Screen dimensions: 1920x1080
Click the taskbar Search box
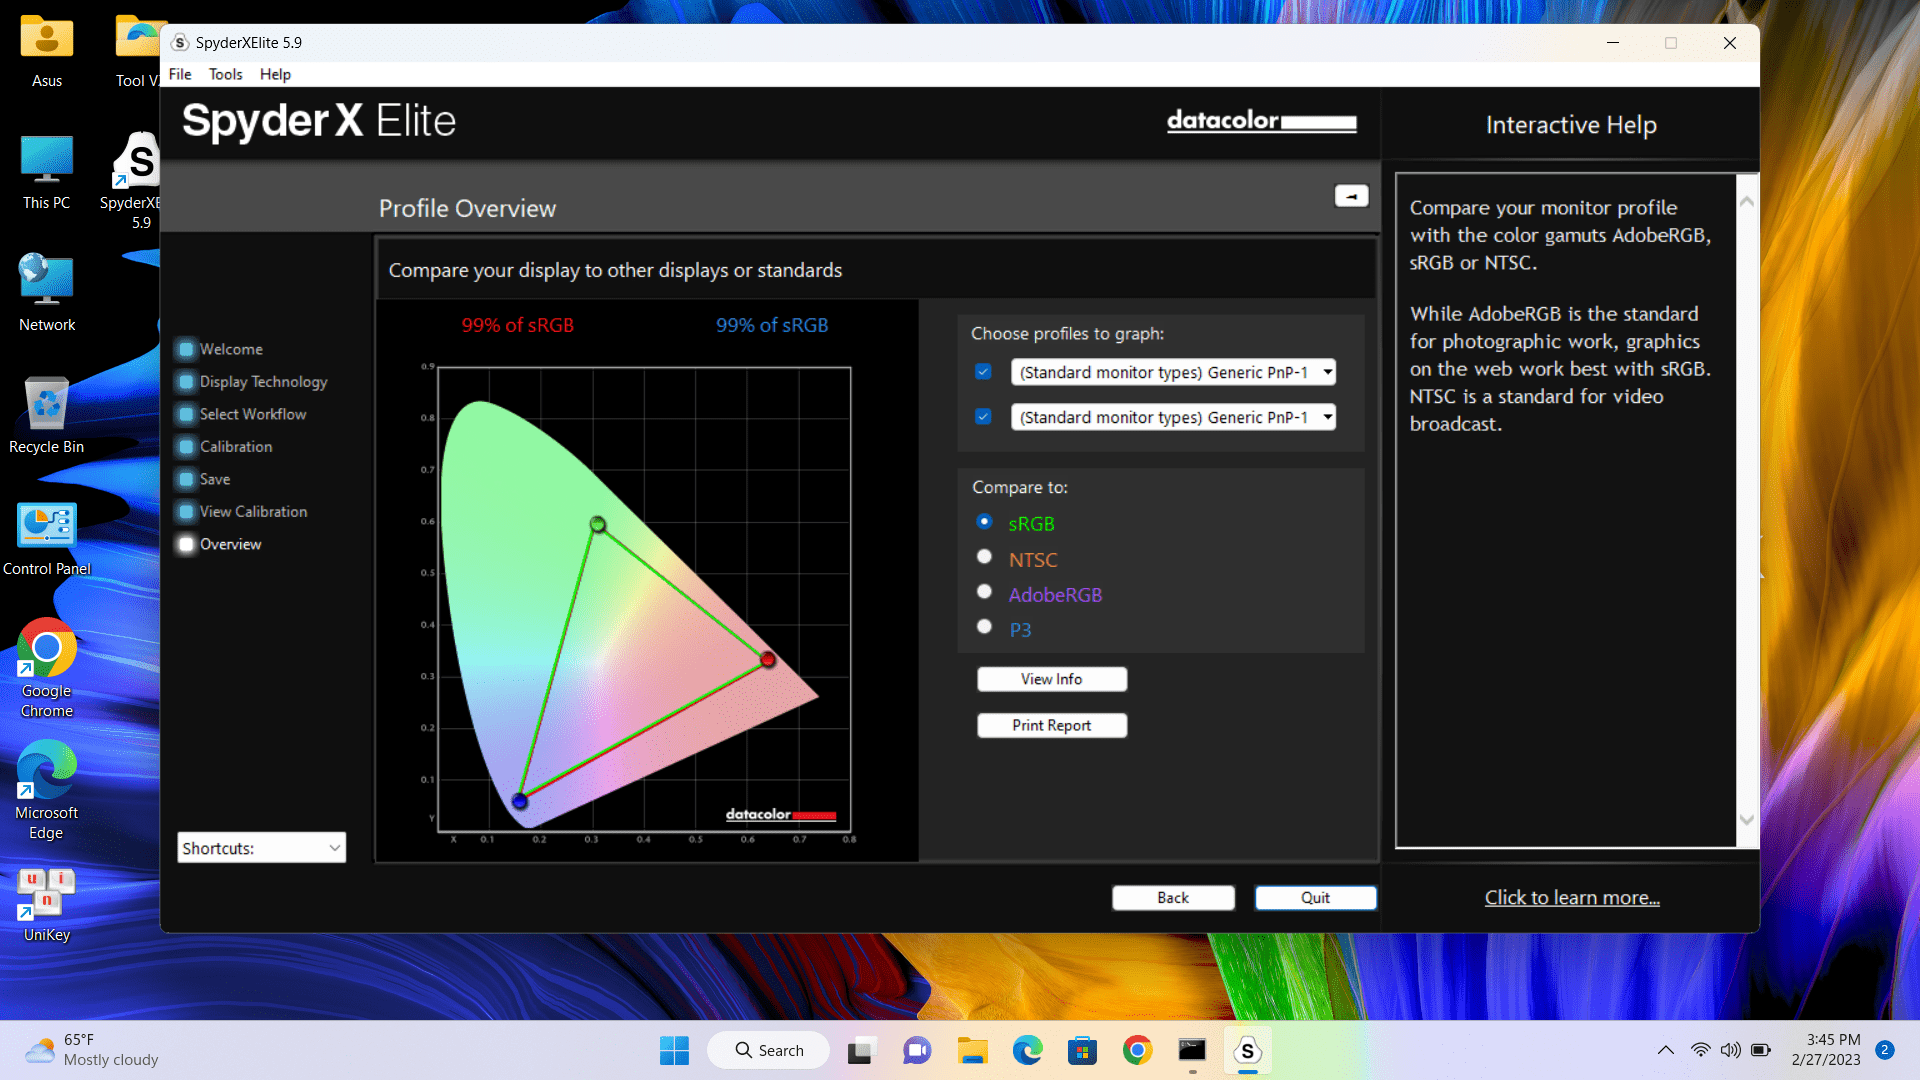click(x=768, y=1050)
